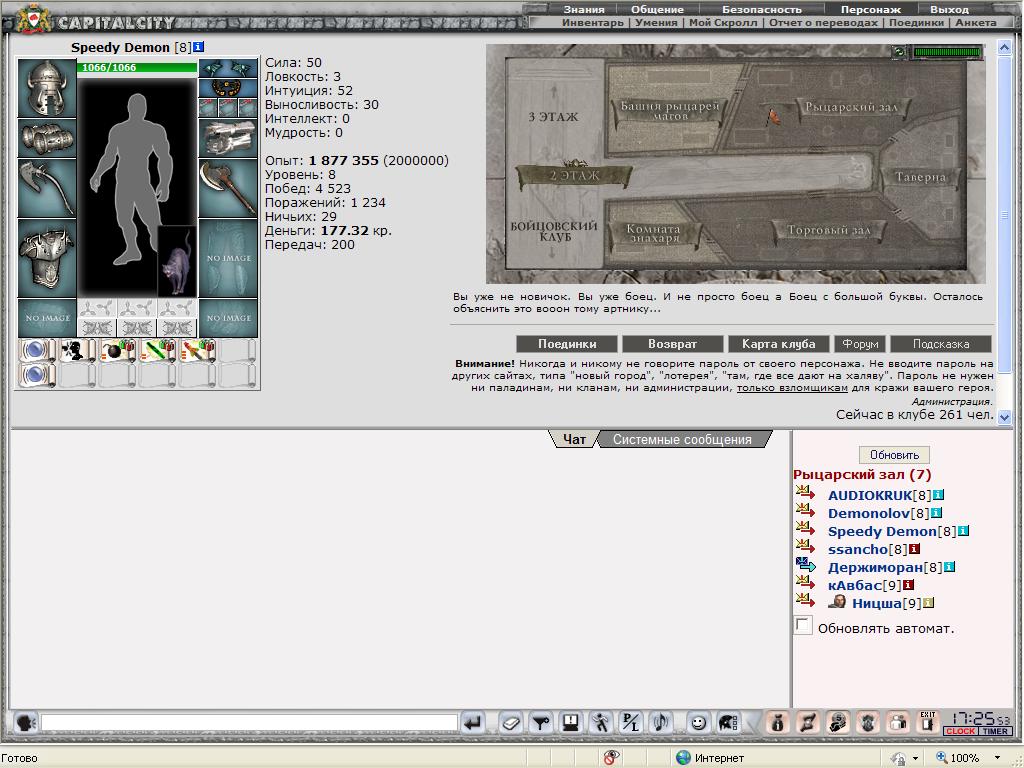Enable the Обновлять автомат checkbox
Viewport: 1024px width, 768px height.
pos(803,625)
